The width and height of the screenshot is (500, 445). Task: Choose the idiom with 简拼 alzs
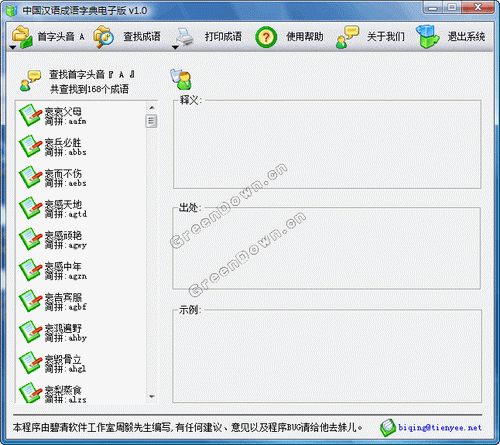point(63,390)
